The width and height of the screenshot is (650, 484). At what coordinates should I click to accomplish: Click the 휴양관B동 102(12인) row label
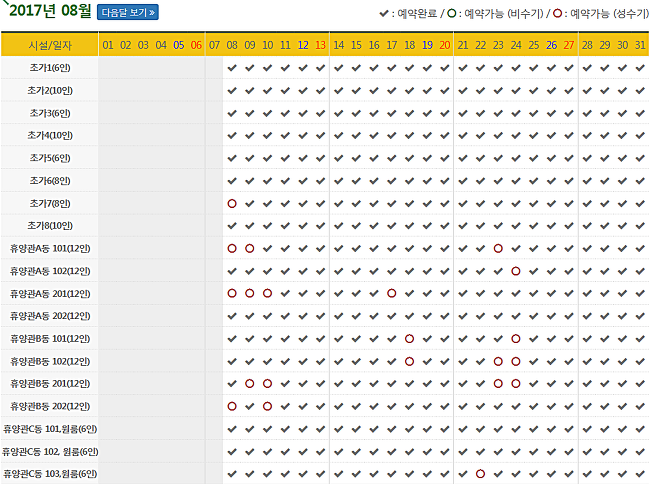tap(50, 361)
